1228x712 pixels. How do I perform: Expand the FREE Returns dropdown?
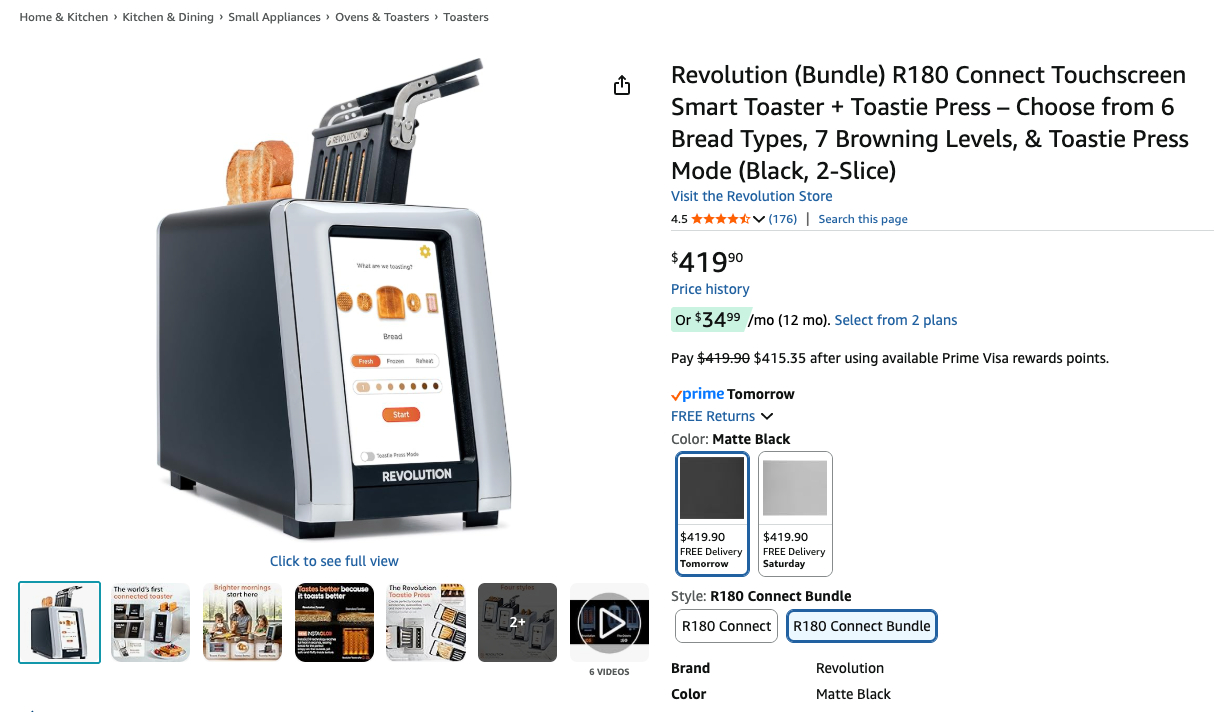[767, 416]
